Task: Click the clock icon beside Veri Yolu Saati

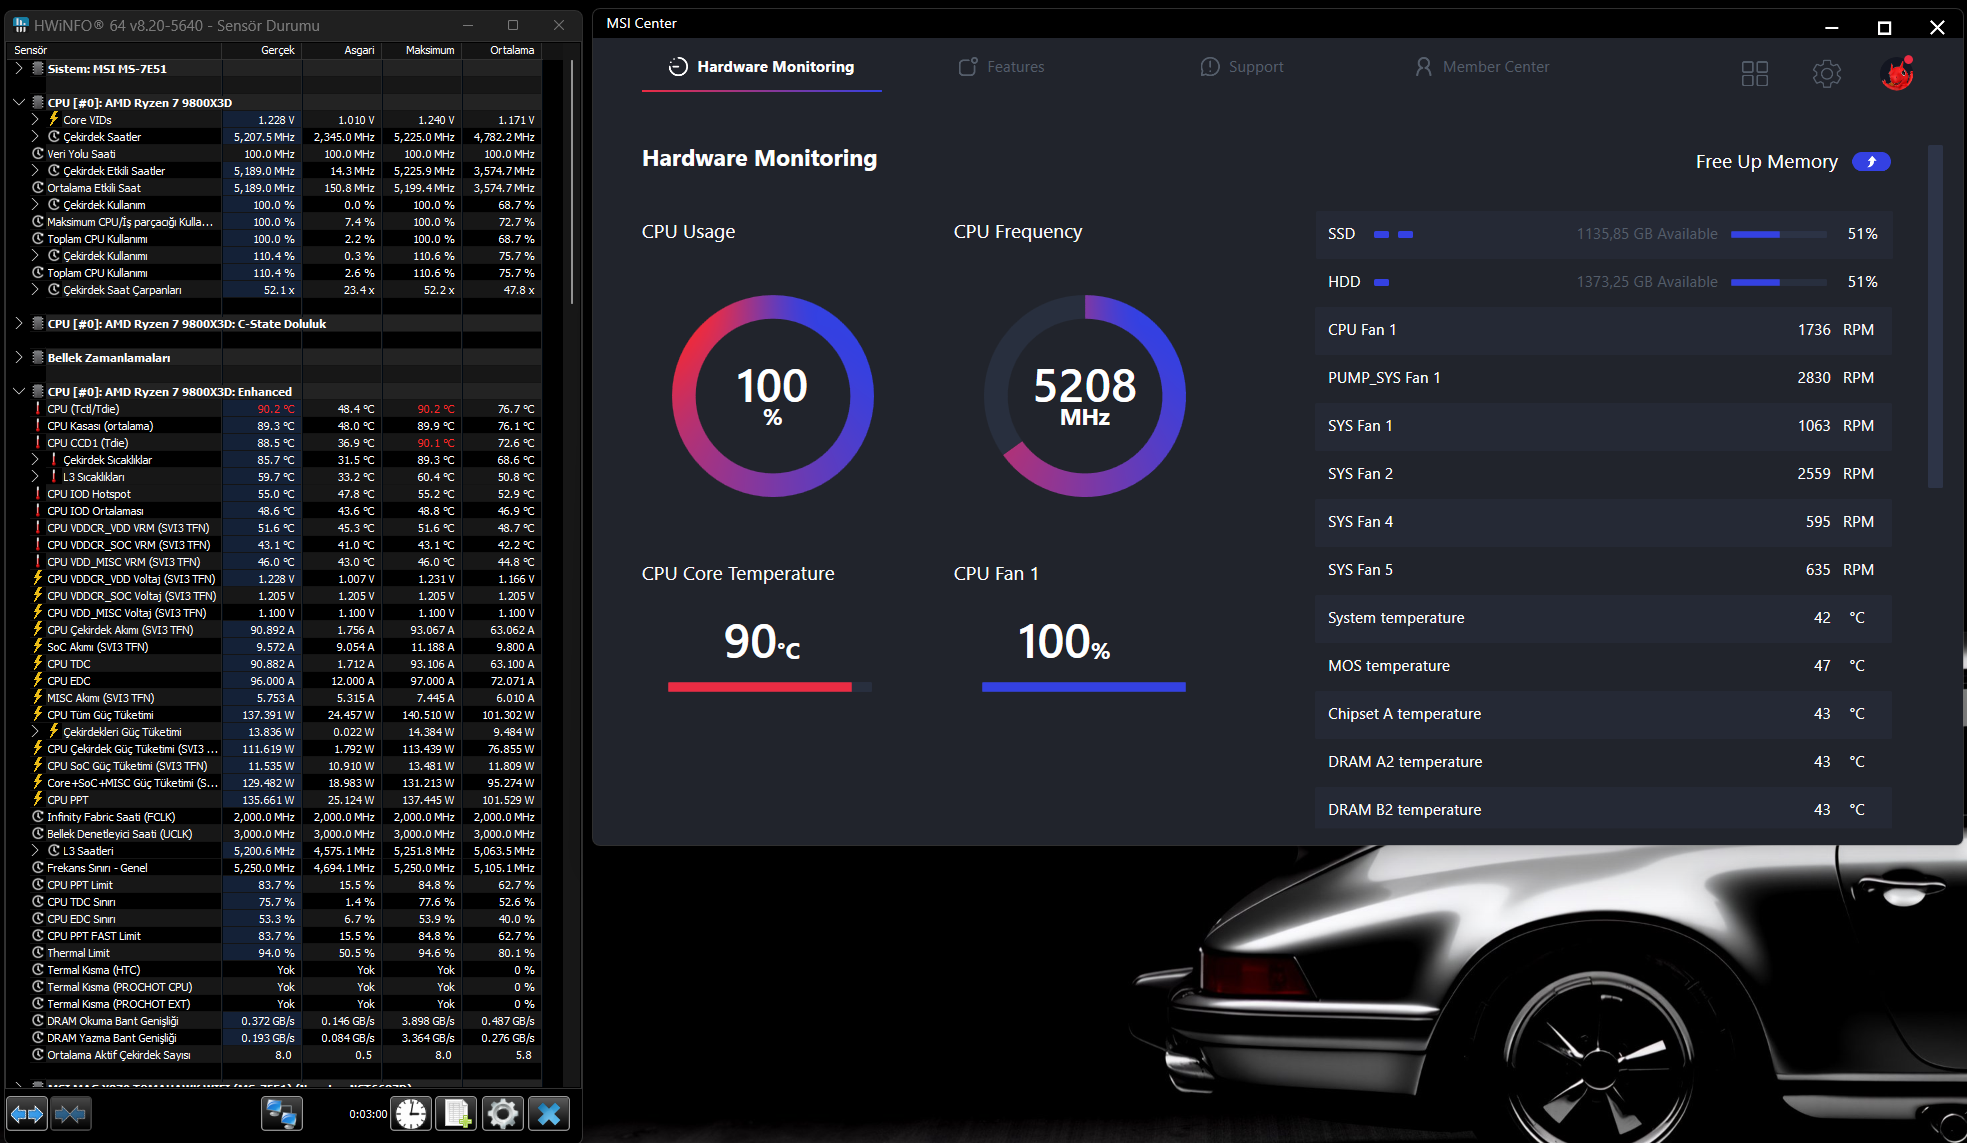Action: (x=38, y=154)
